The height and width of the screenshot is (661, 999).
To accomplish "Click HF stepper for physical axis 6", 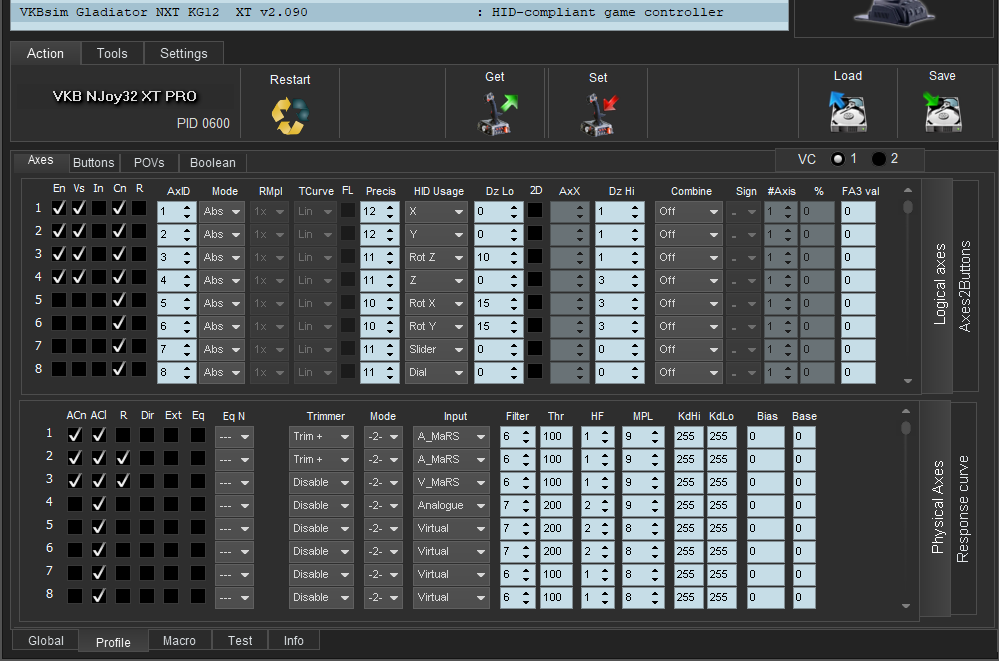I will (x=605, y=551).
